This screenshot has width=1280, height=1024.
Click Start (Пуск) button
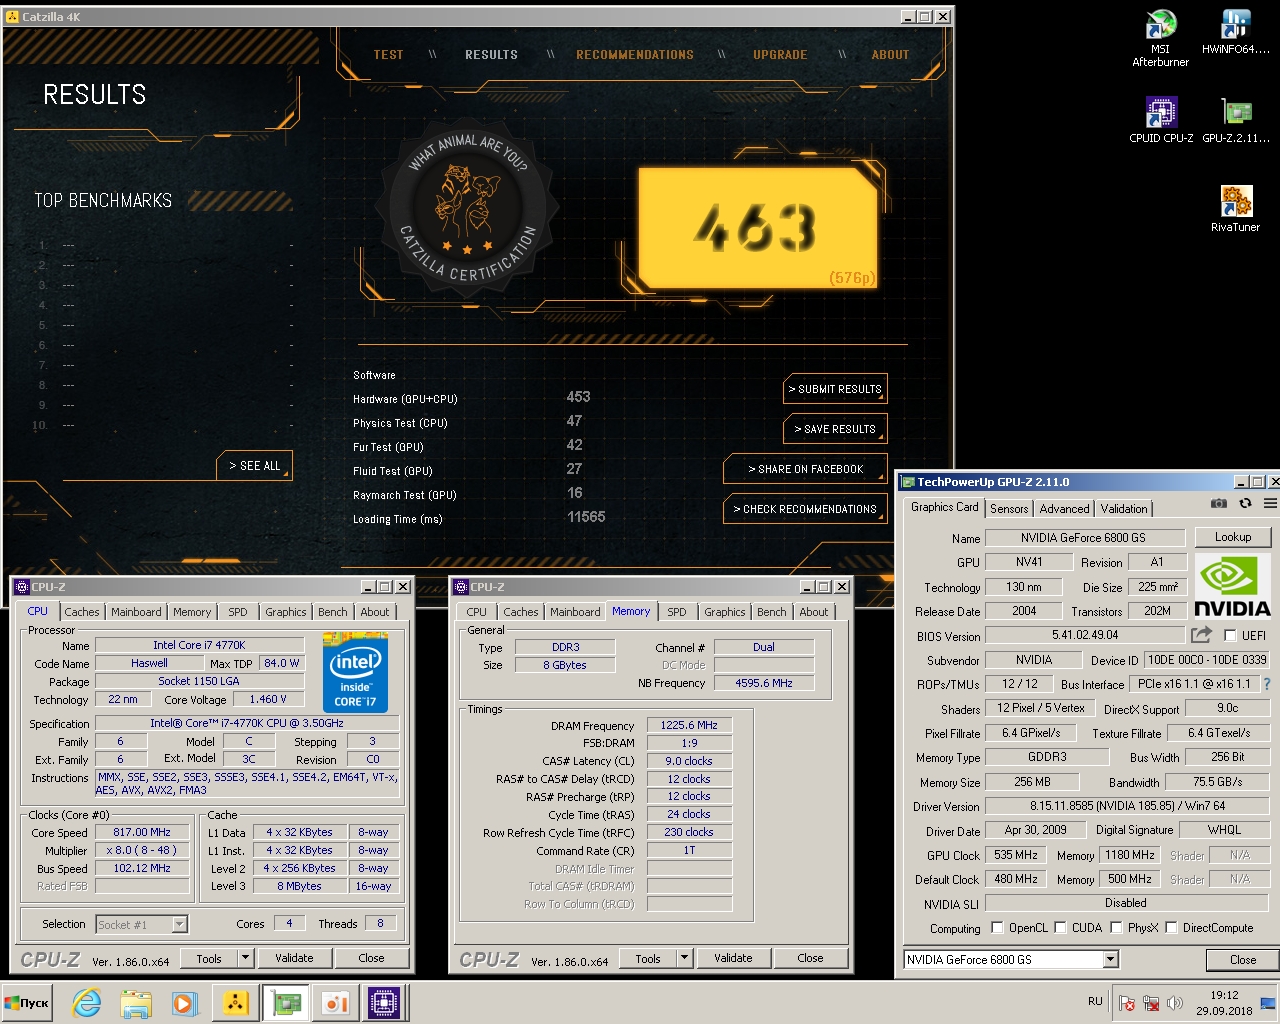tap(27, 1003)
